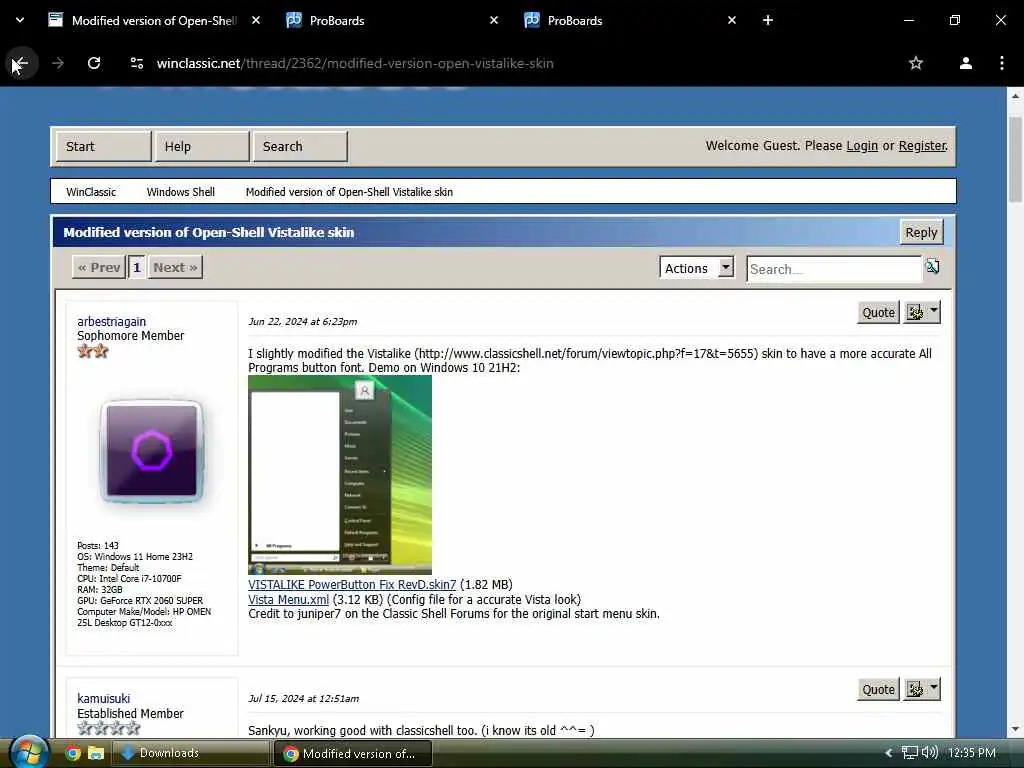Viewport: 1024px width, 768px height.
Task: Click the Register link
Action: click(922, 146)
